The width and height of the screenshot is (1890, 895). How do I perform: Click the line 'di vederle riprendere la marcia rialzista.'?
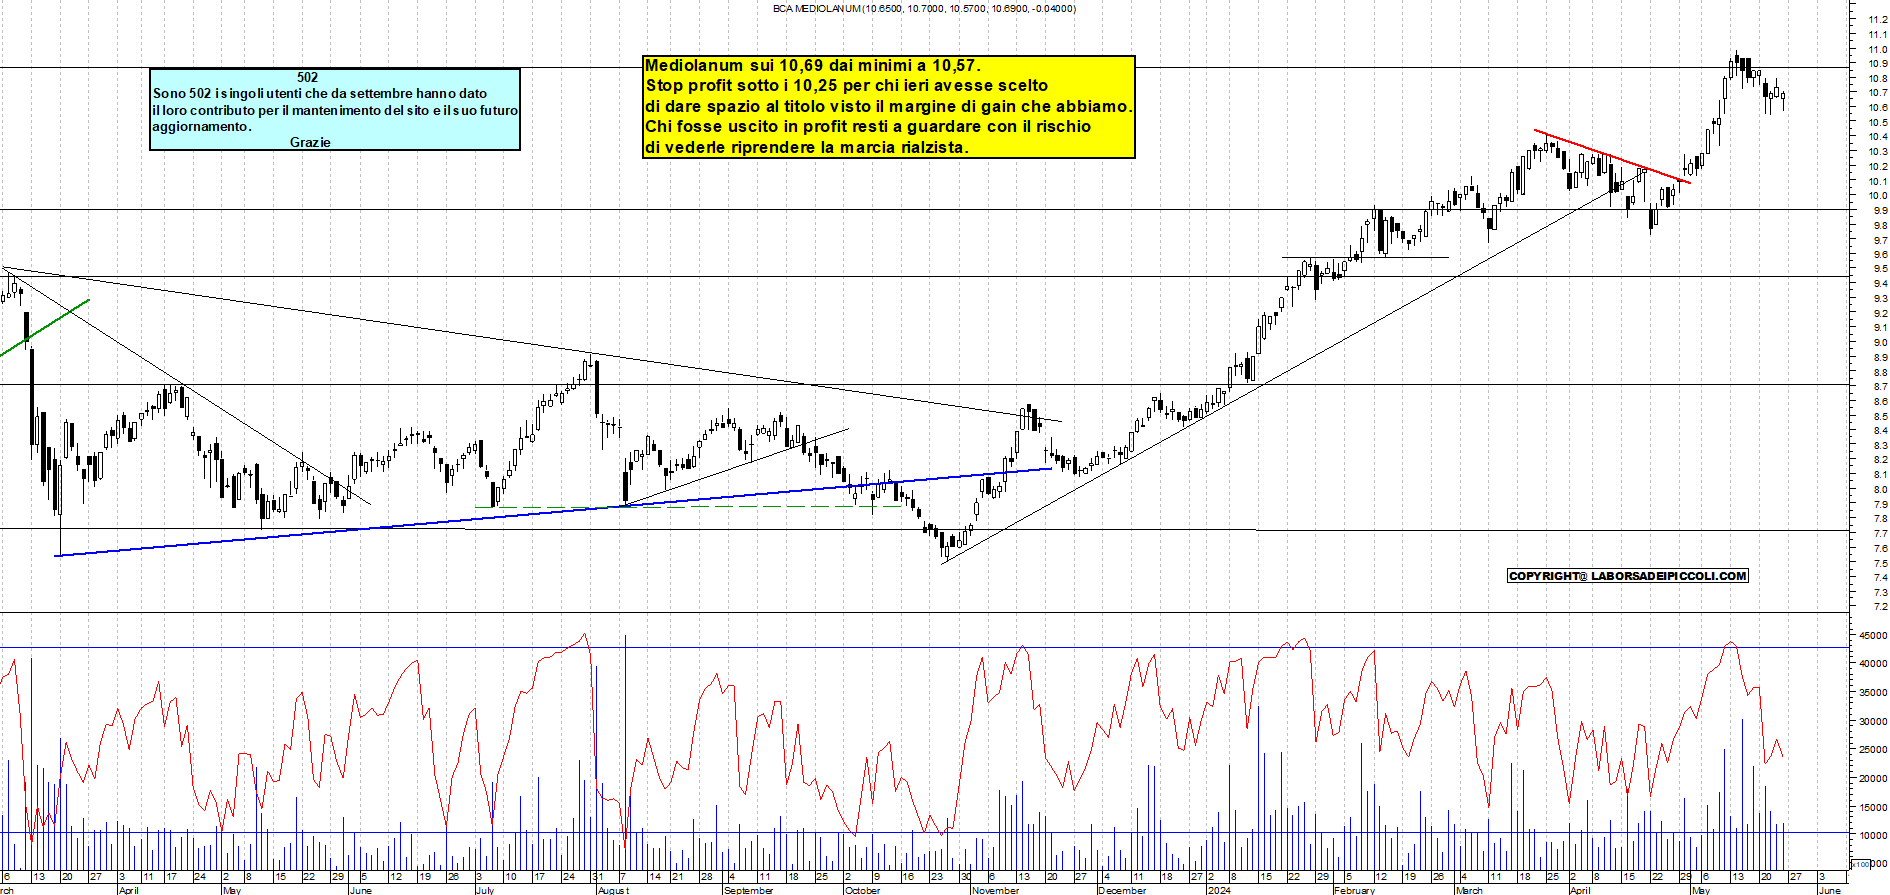point(806,147)
